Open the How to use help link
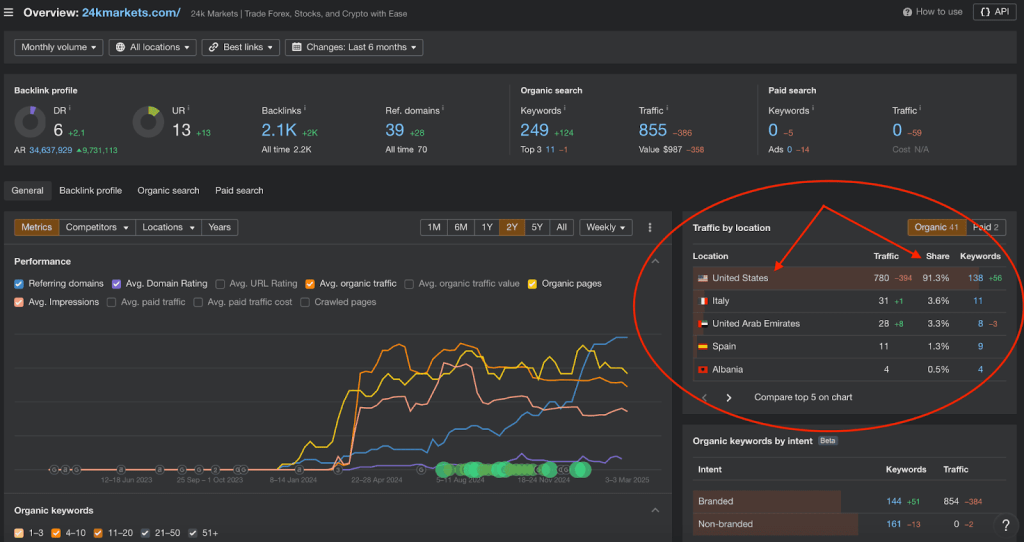 [x=933, y=12]
